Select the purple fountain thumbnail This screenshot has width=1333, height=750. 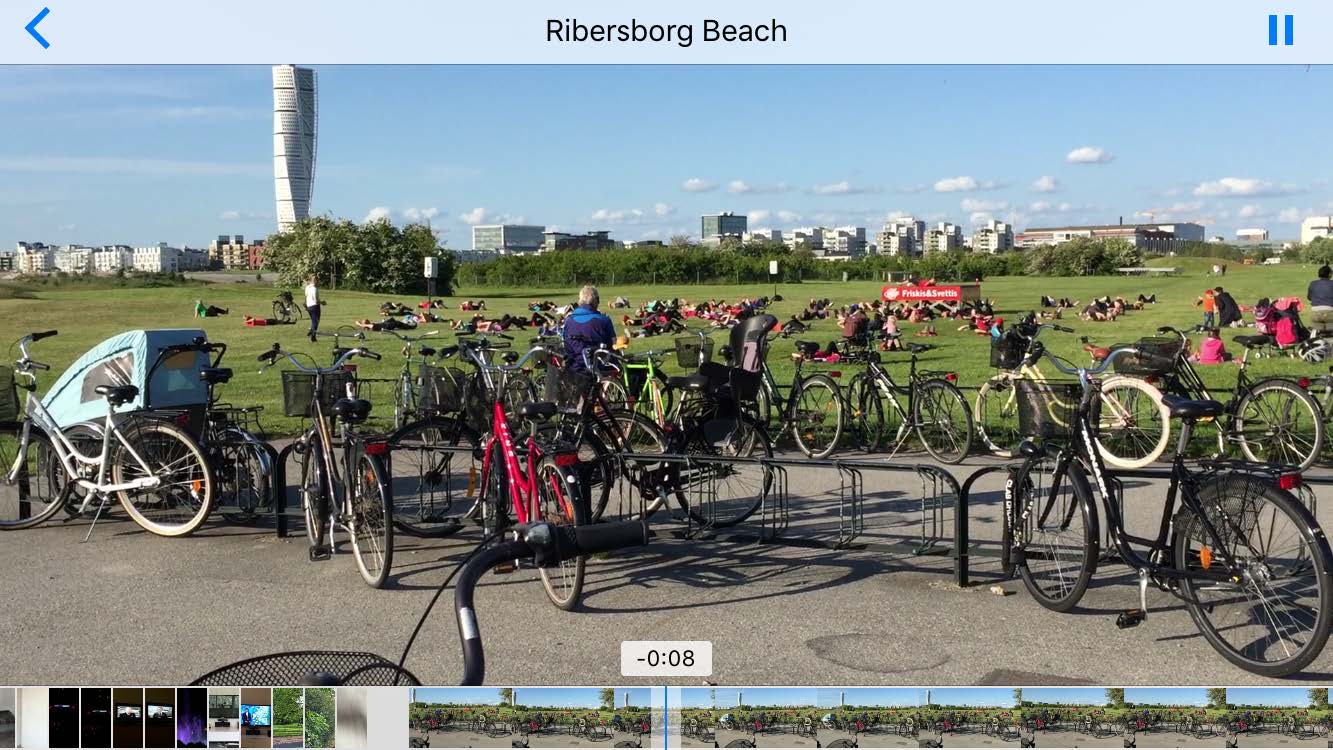point(191,718)
